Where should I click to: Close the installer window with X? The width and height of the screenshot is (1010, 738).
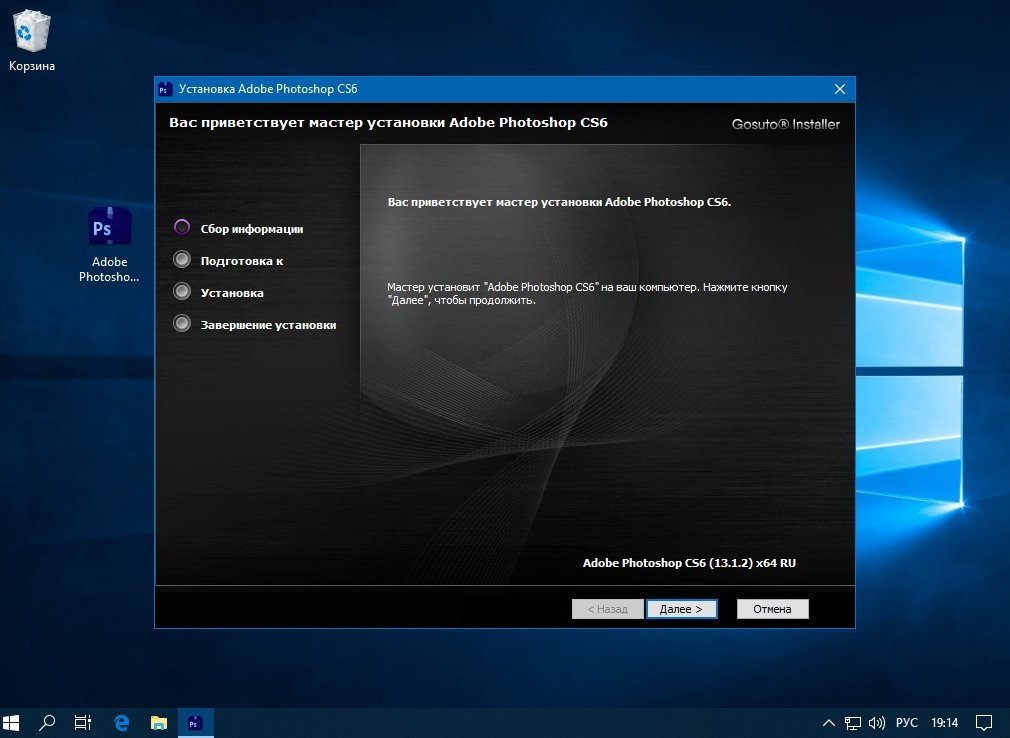(840, 90)
